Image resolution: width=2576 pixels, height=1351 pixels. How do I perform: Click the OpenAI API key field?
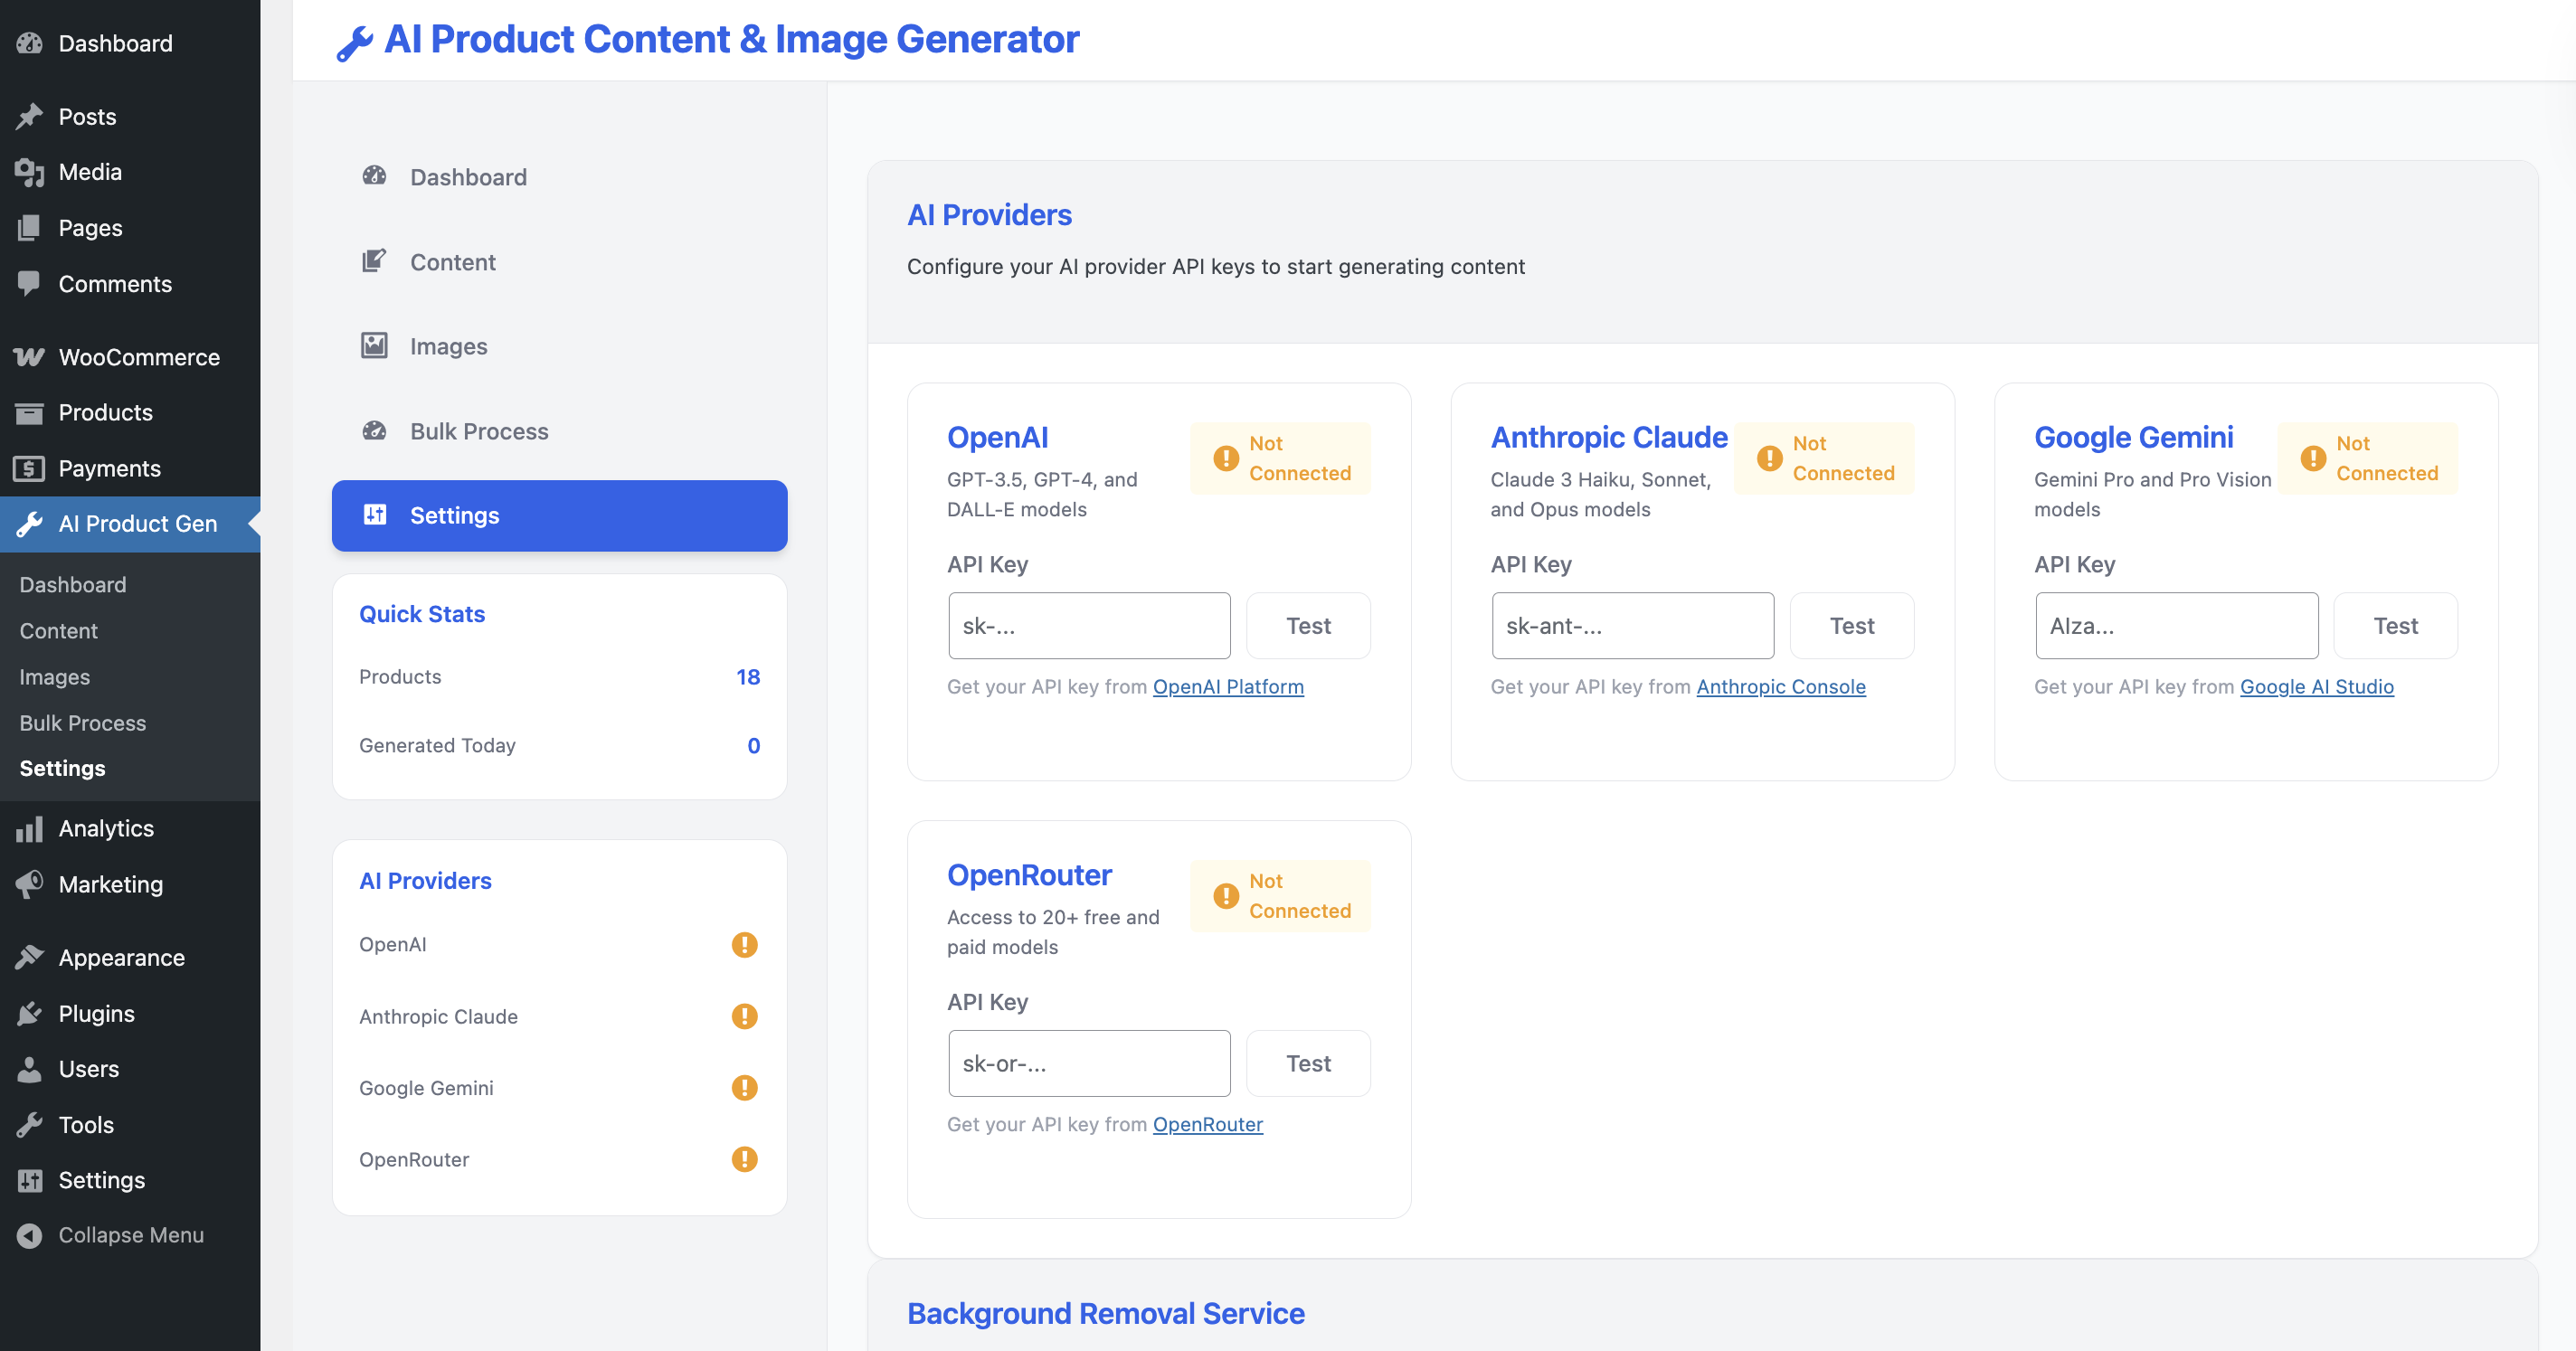(1089, 625)
